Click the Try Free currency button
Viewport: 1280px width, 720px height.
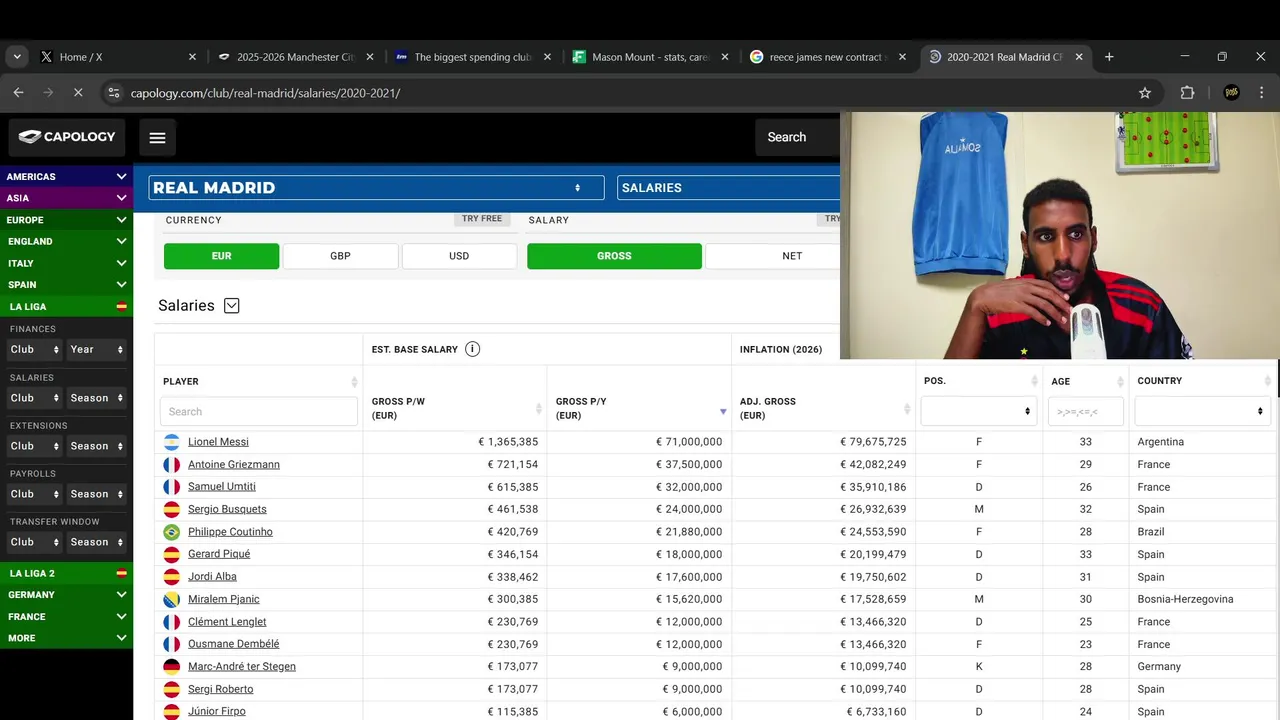482,219
